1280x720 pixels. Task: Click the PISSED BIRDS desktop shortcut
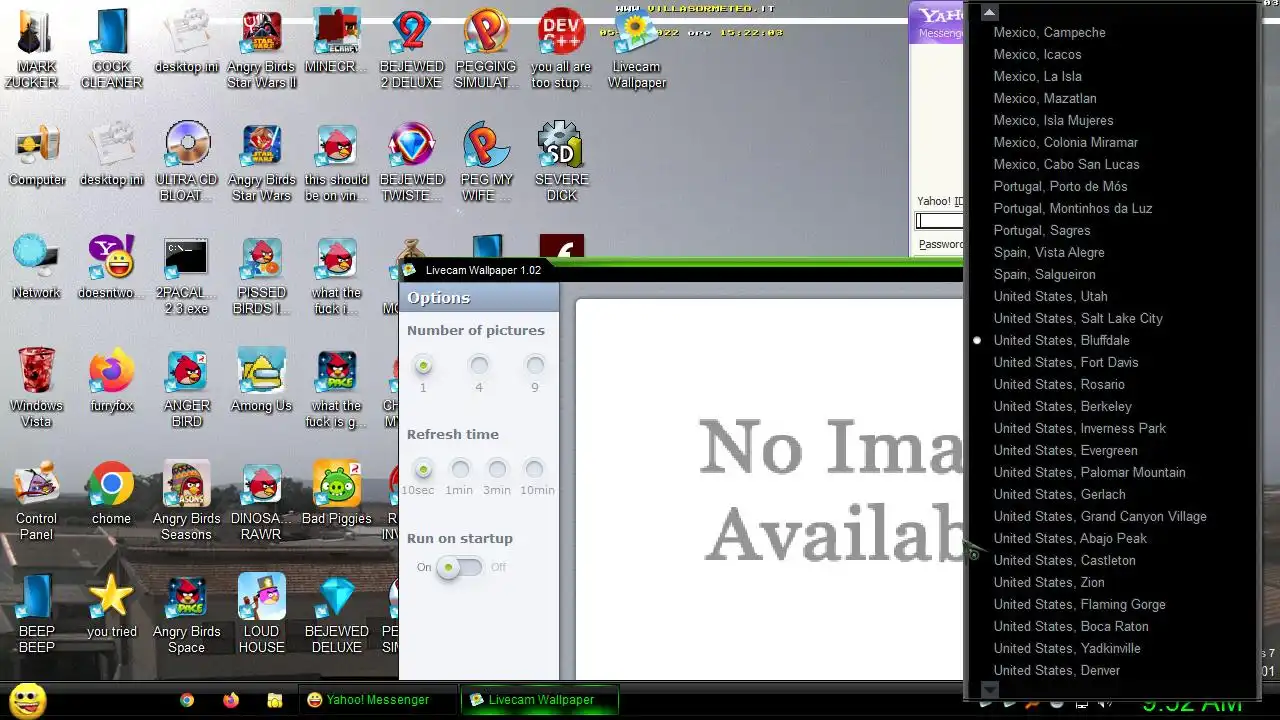(x=261, y=276)
